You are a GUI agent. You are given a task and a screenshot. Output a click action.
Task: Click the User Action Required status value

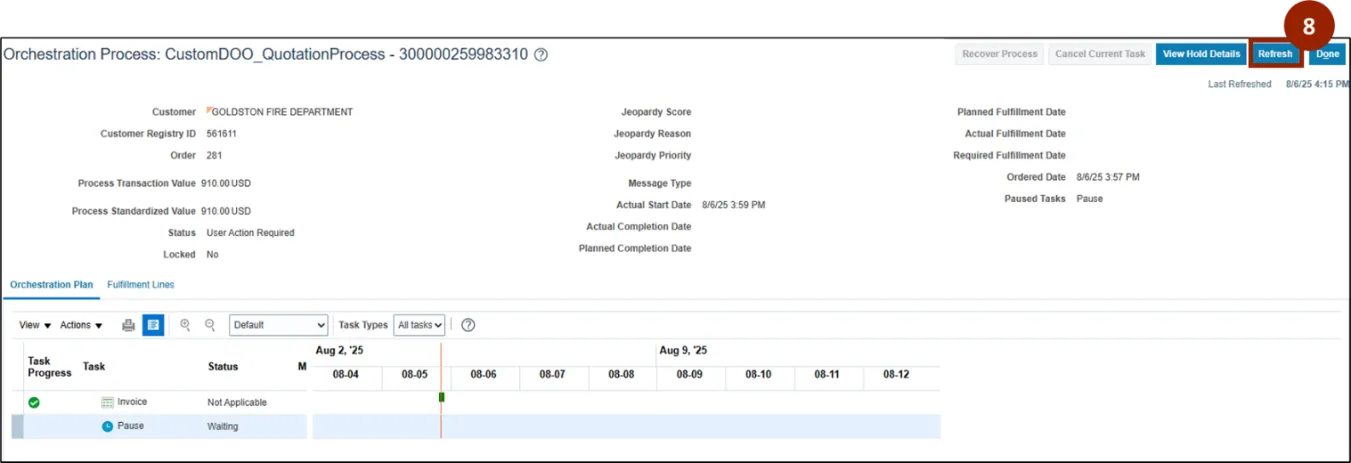250,232
